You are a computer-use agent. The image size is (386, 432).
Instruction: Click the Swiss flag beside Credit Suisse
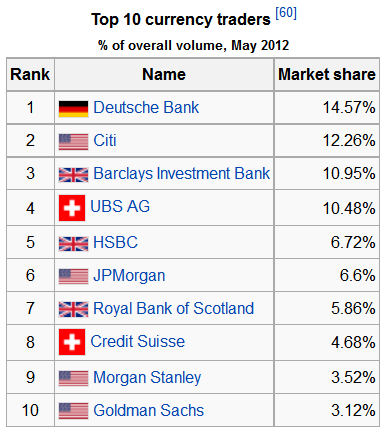pyautogui.click(x=72, y=342)
